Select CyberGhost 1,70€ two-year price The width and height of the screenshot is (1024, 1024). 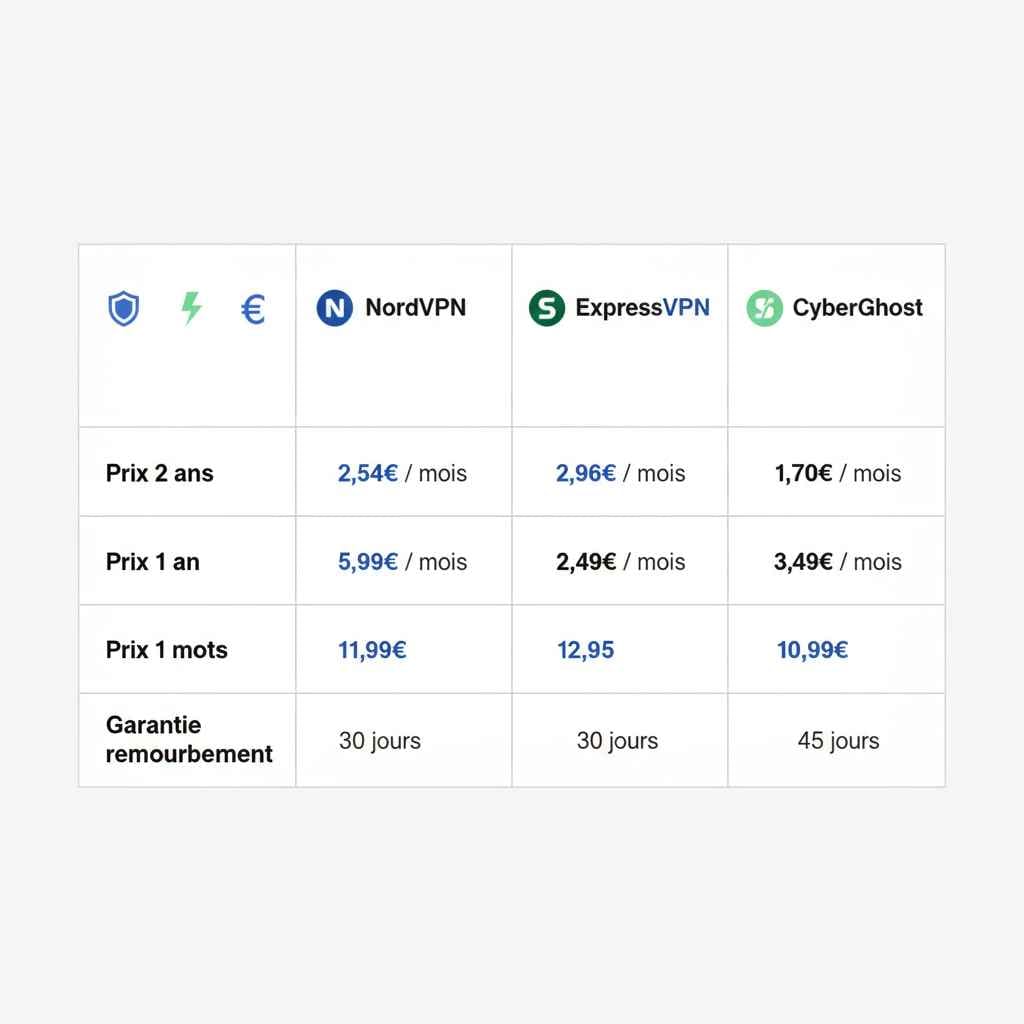coord(803,473)
